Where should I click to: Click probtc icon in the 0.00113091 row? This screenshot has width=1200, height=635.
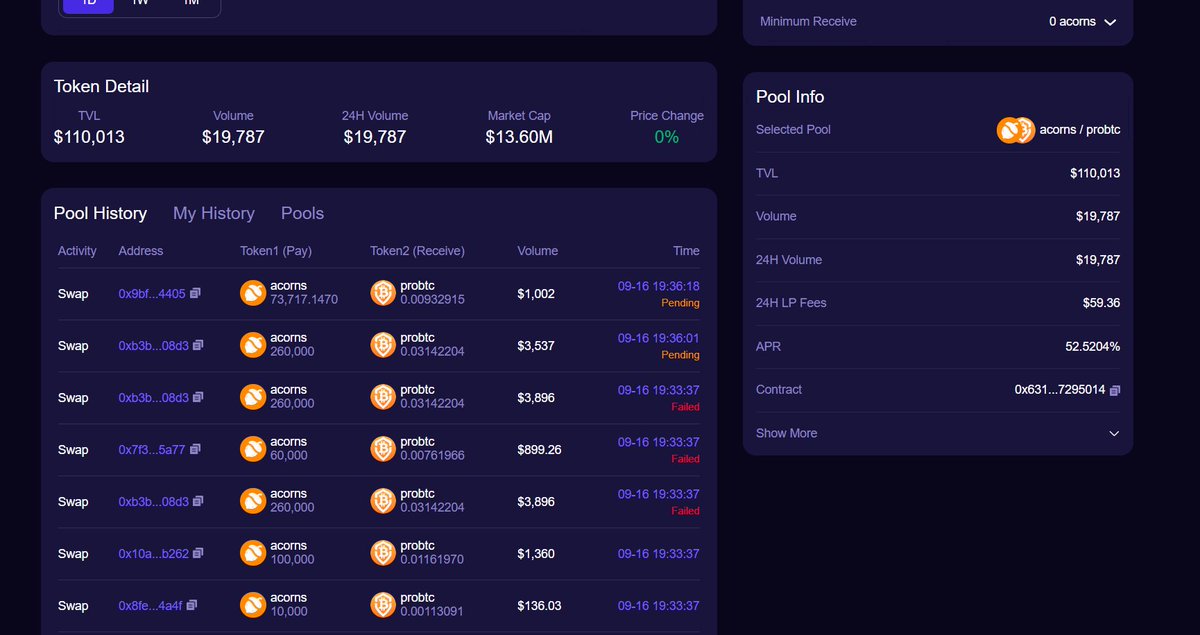pos(383,605)
